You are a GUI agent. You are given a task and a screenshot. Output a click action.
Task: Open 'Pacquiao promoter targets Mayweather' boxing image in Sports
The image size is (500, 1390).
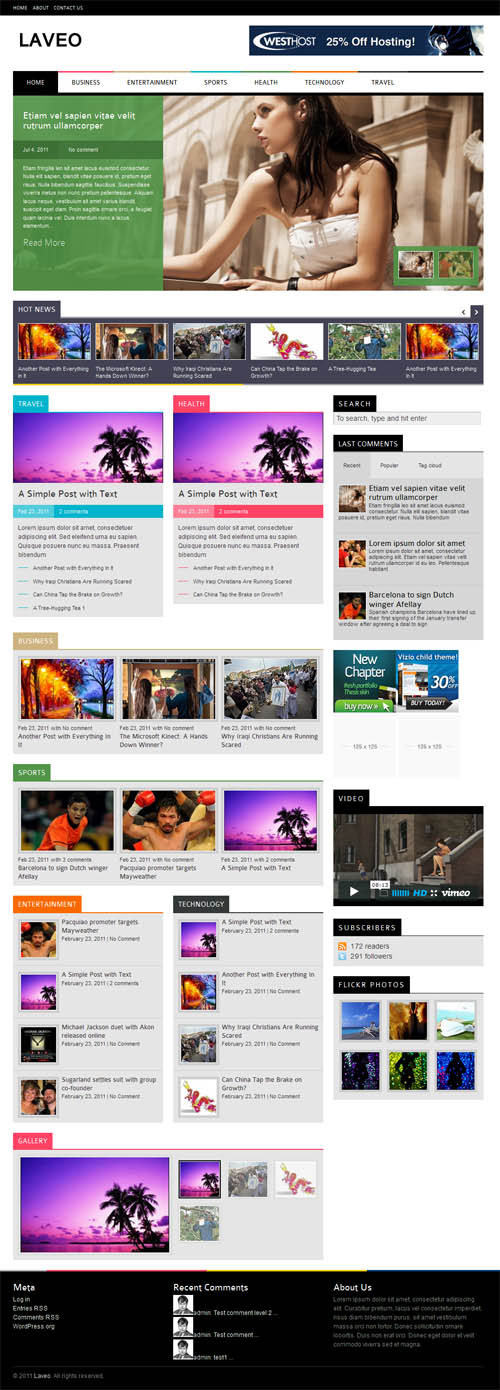point(169,821)
